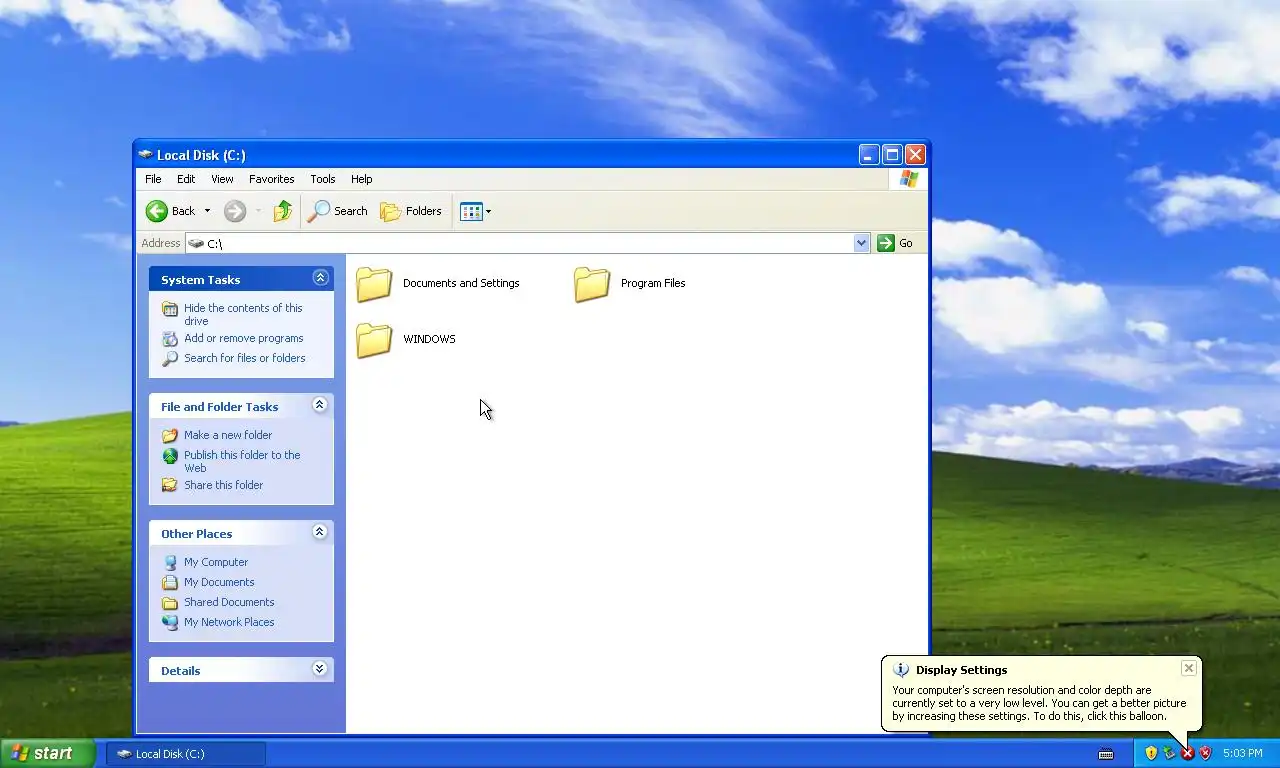
Task: Close the Display Settings balloon
Action: click(1188, 668)
